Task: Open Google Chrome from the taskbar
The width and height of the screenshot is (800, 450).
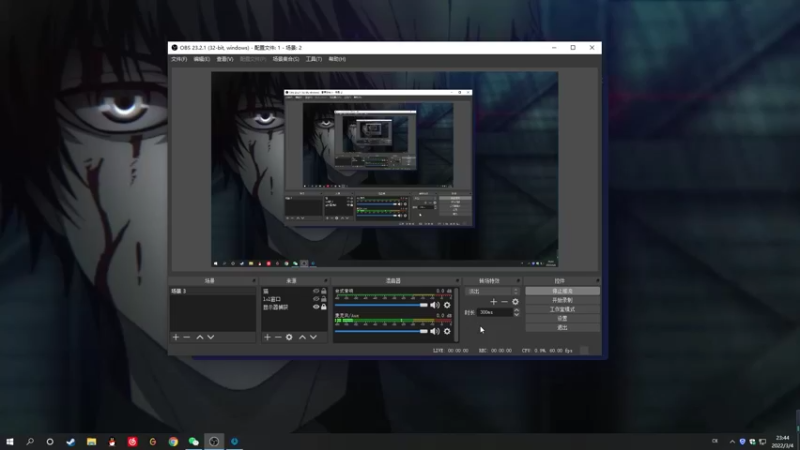Action: (x=173, y=441)
